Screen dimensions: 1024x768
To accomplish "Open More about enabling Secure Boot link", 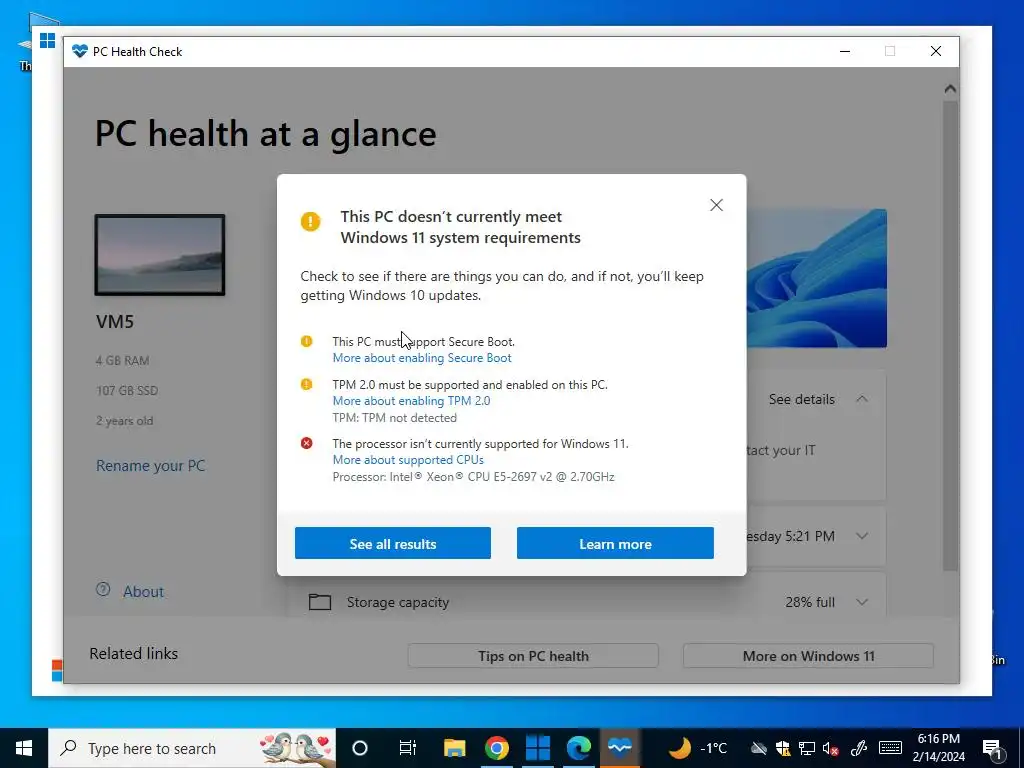I will (422, 358).
